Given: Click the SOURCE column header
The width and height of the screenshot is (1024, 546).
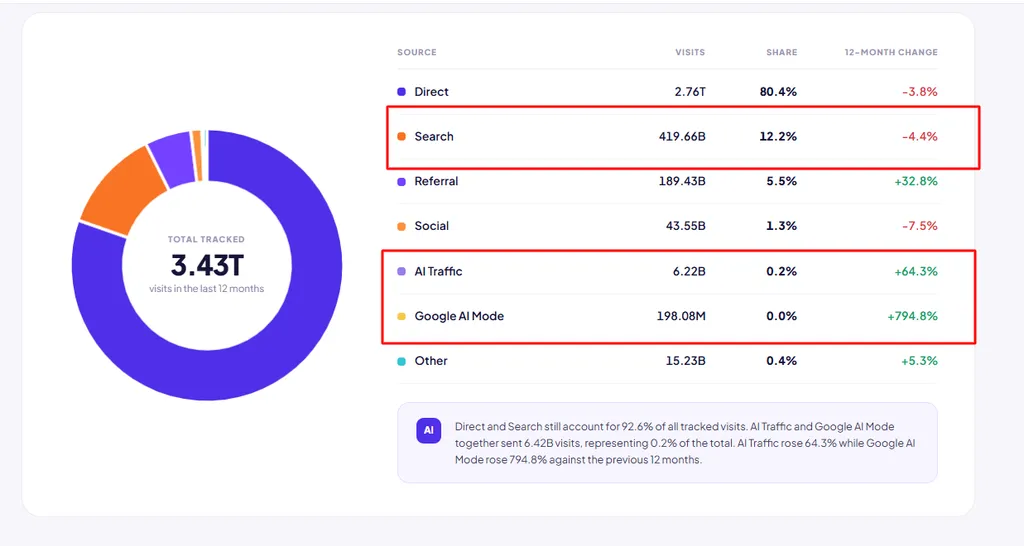Looking at the screenshot, I should pyautogui.click(x=417, y=52).
